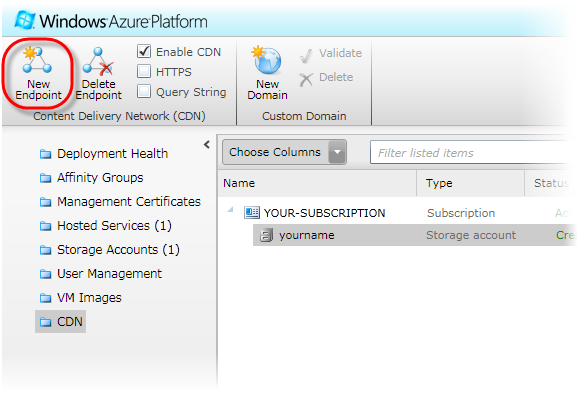
Task: Click the Filter listed items field
Action: 472,153
